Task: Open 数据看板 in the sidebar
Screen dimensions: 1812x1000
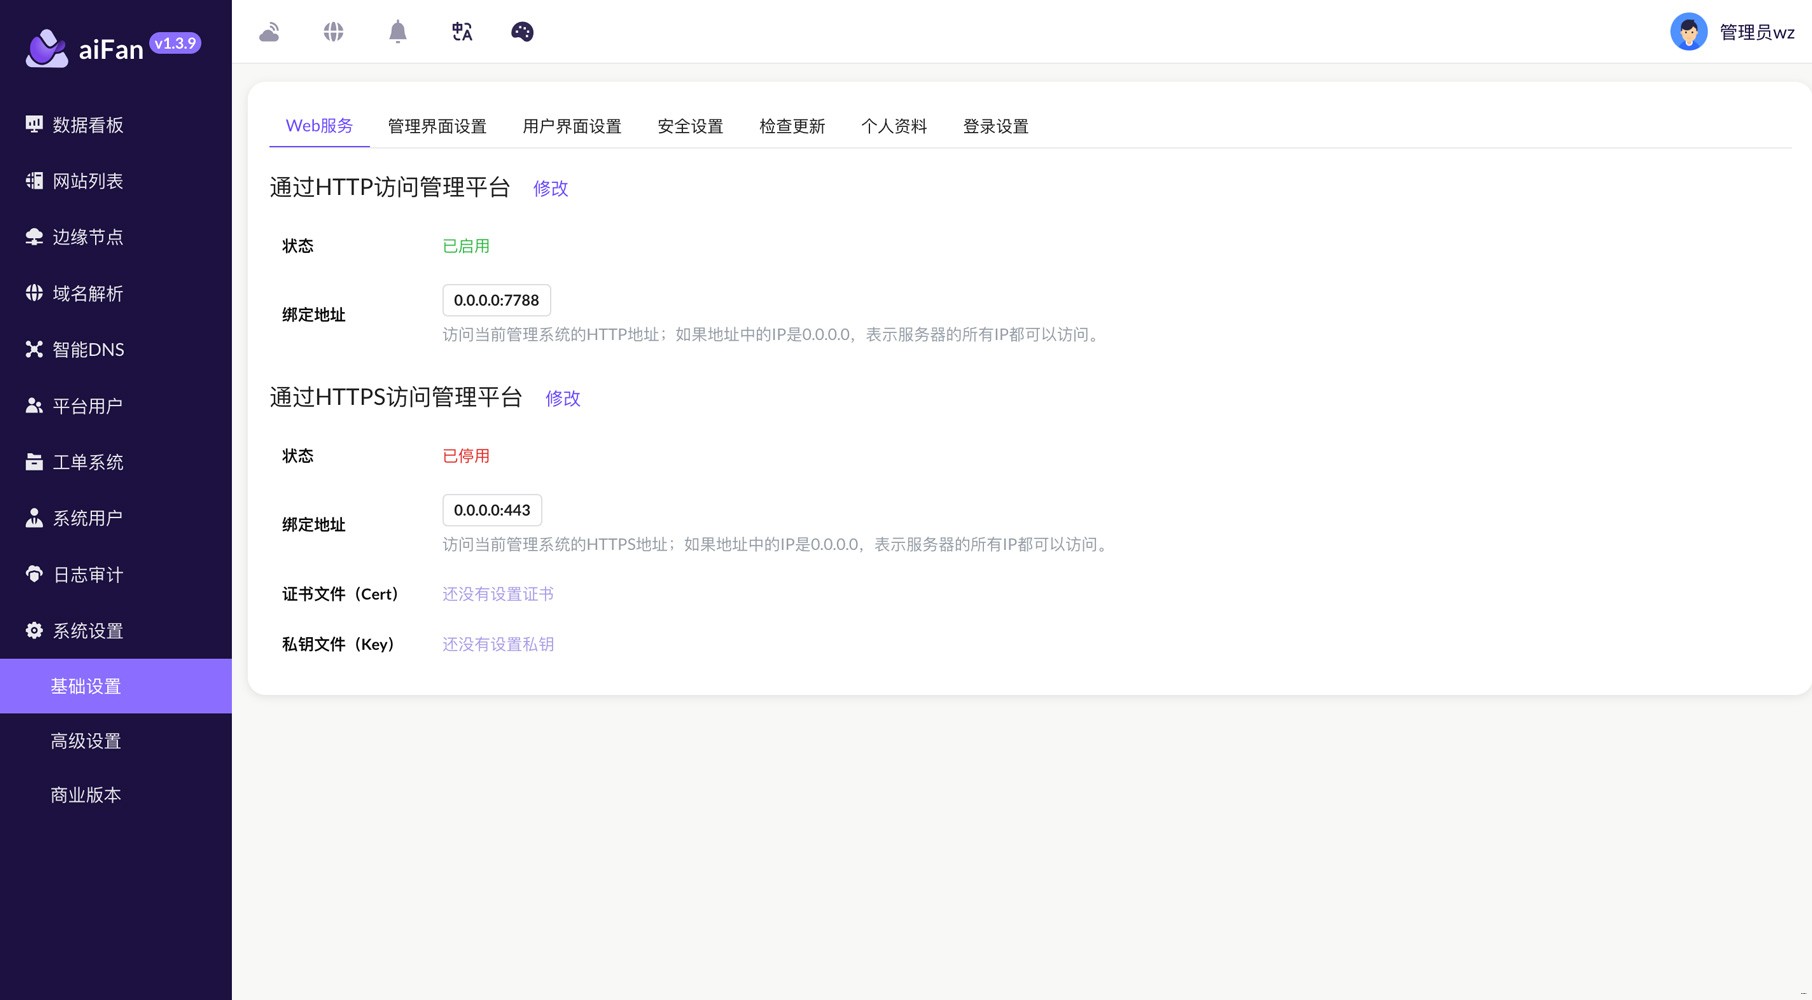Action: pyautogui.click(x=88, y=125)
